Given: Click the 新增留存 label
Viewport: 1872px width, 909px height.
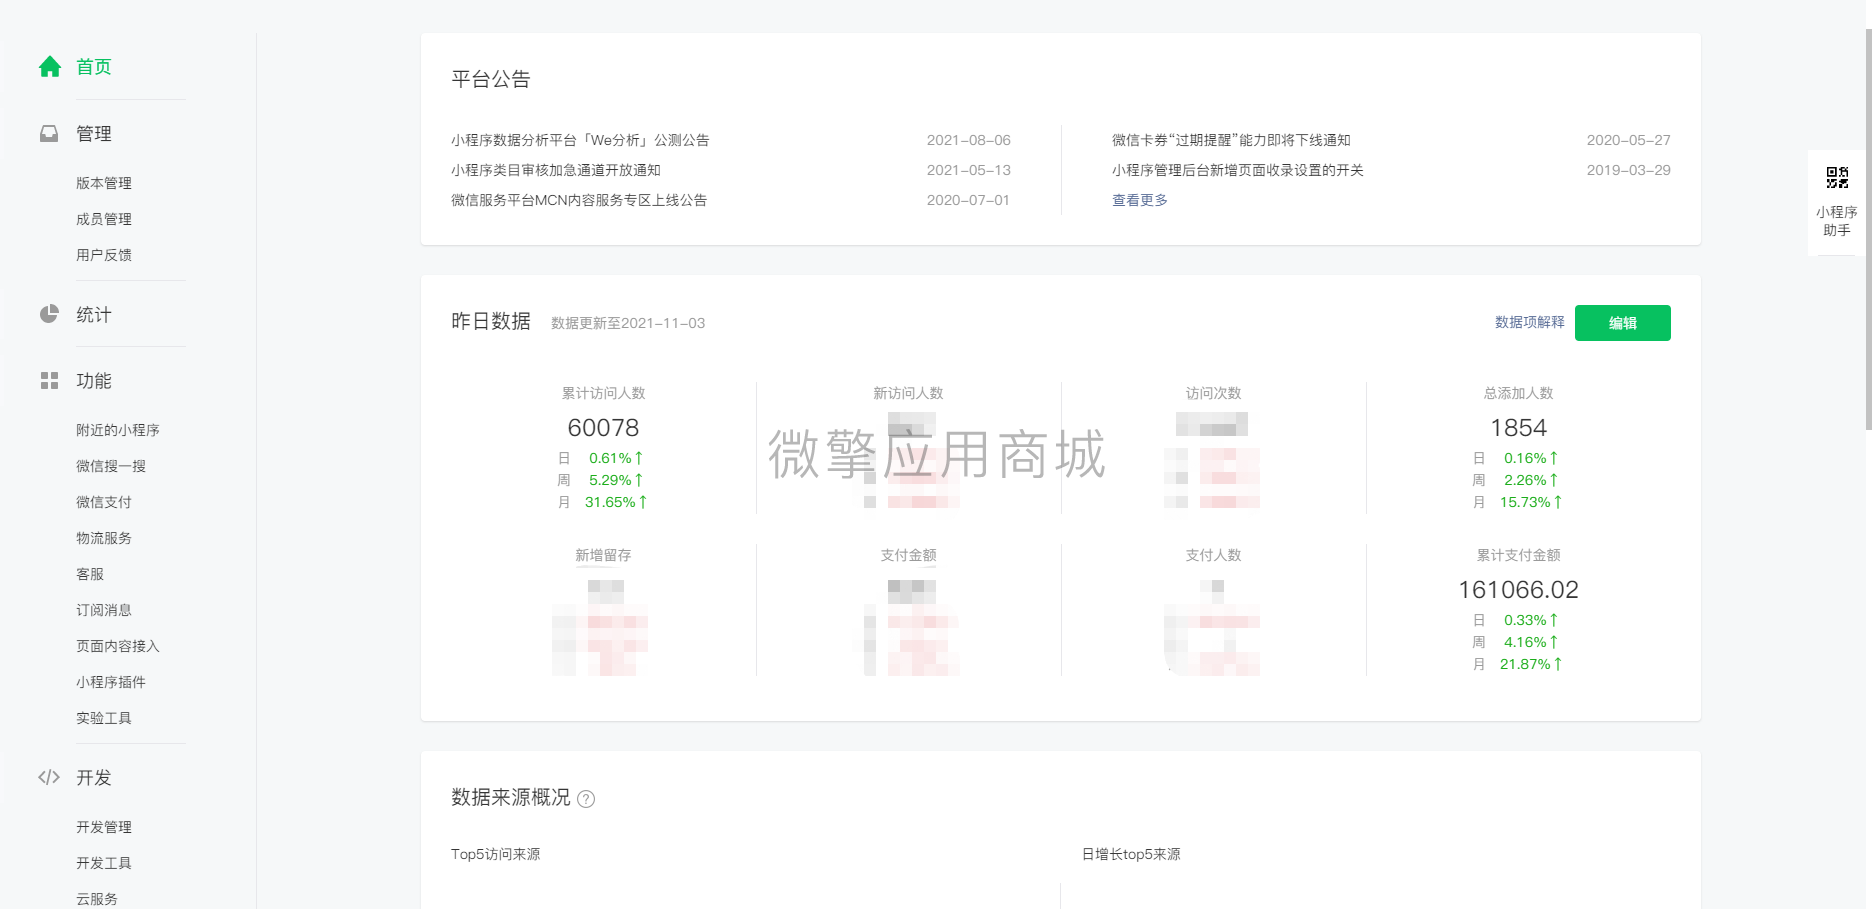Looking at the screenshot, I should (603, 555).
